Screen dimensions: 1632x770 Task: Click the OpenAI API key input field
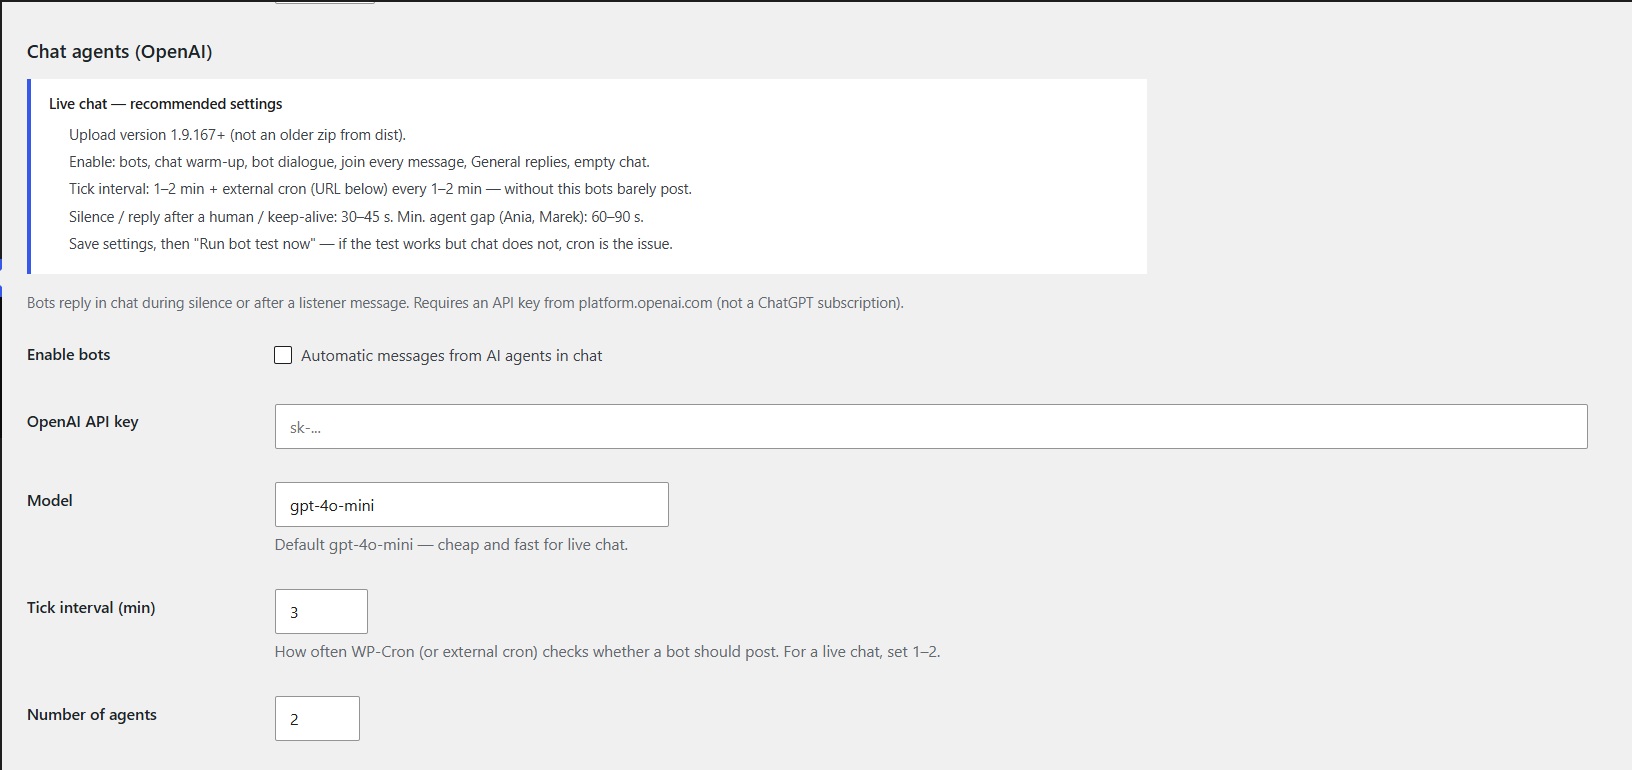point(931,426)
